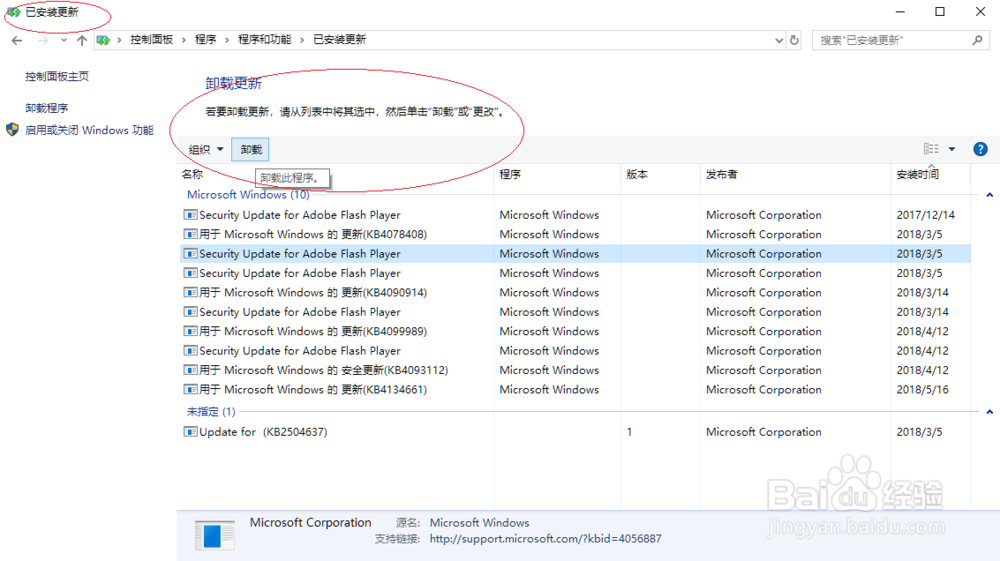Open 启用或关闭 Windows 功能 link
Image resolution: width=1000 pixels, height=561 pixels.
(89, 130)
